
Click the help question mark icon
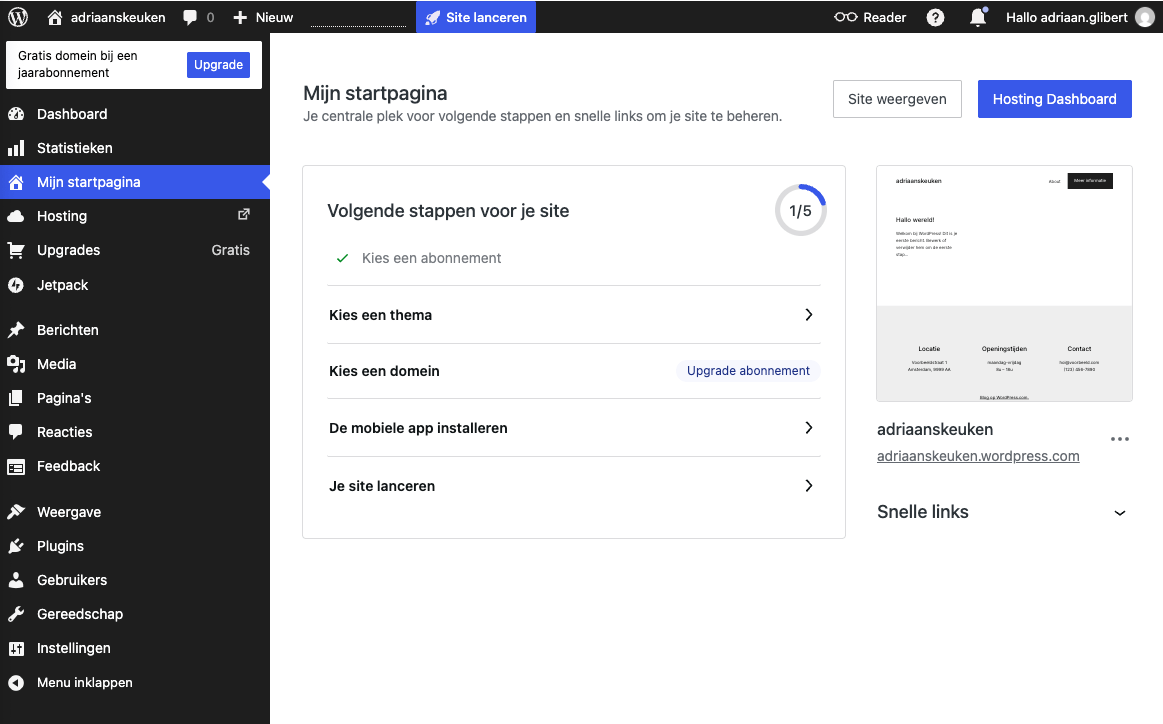935,17
